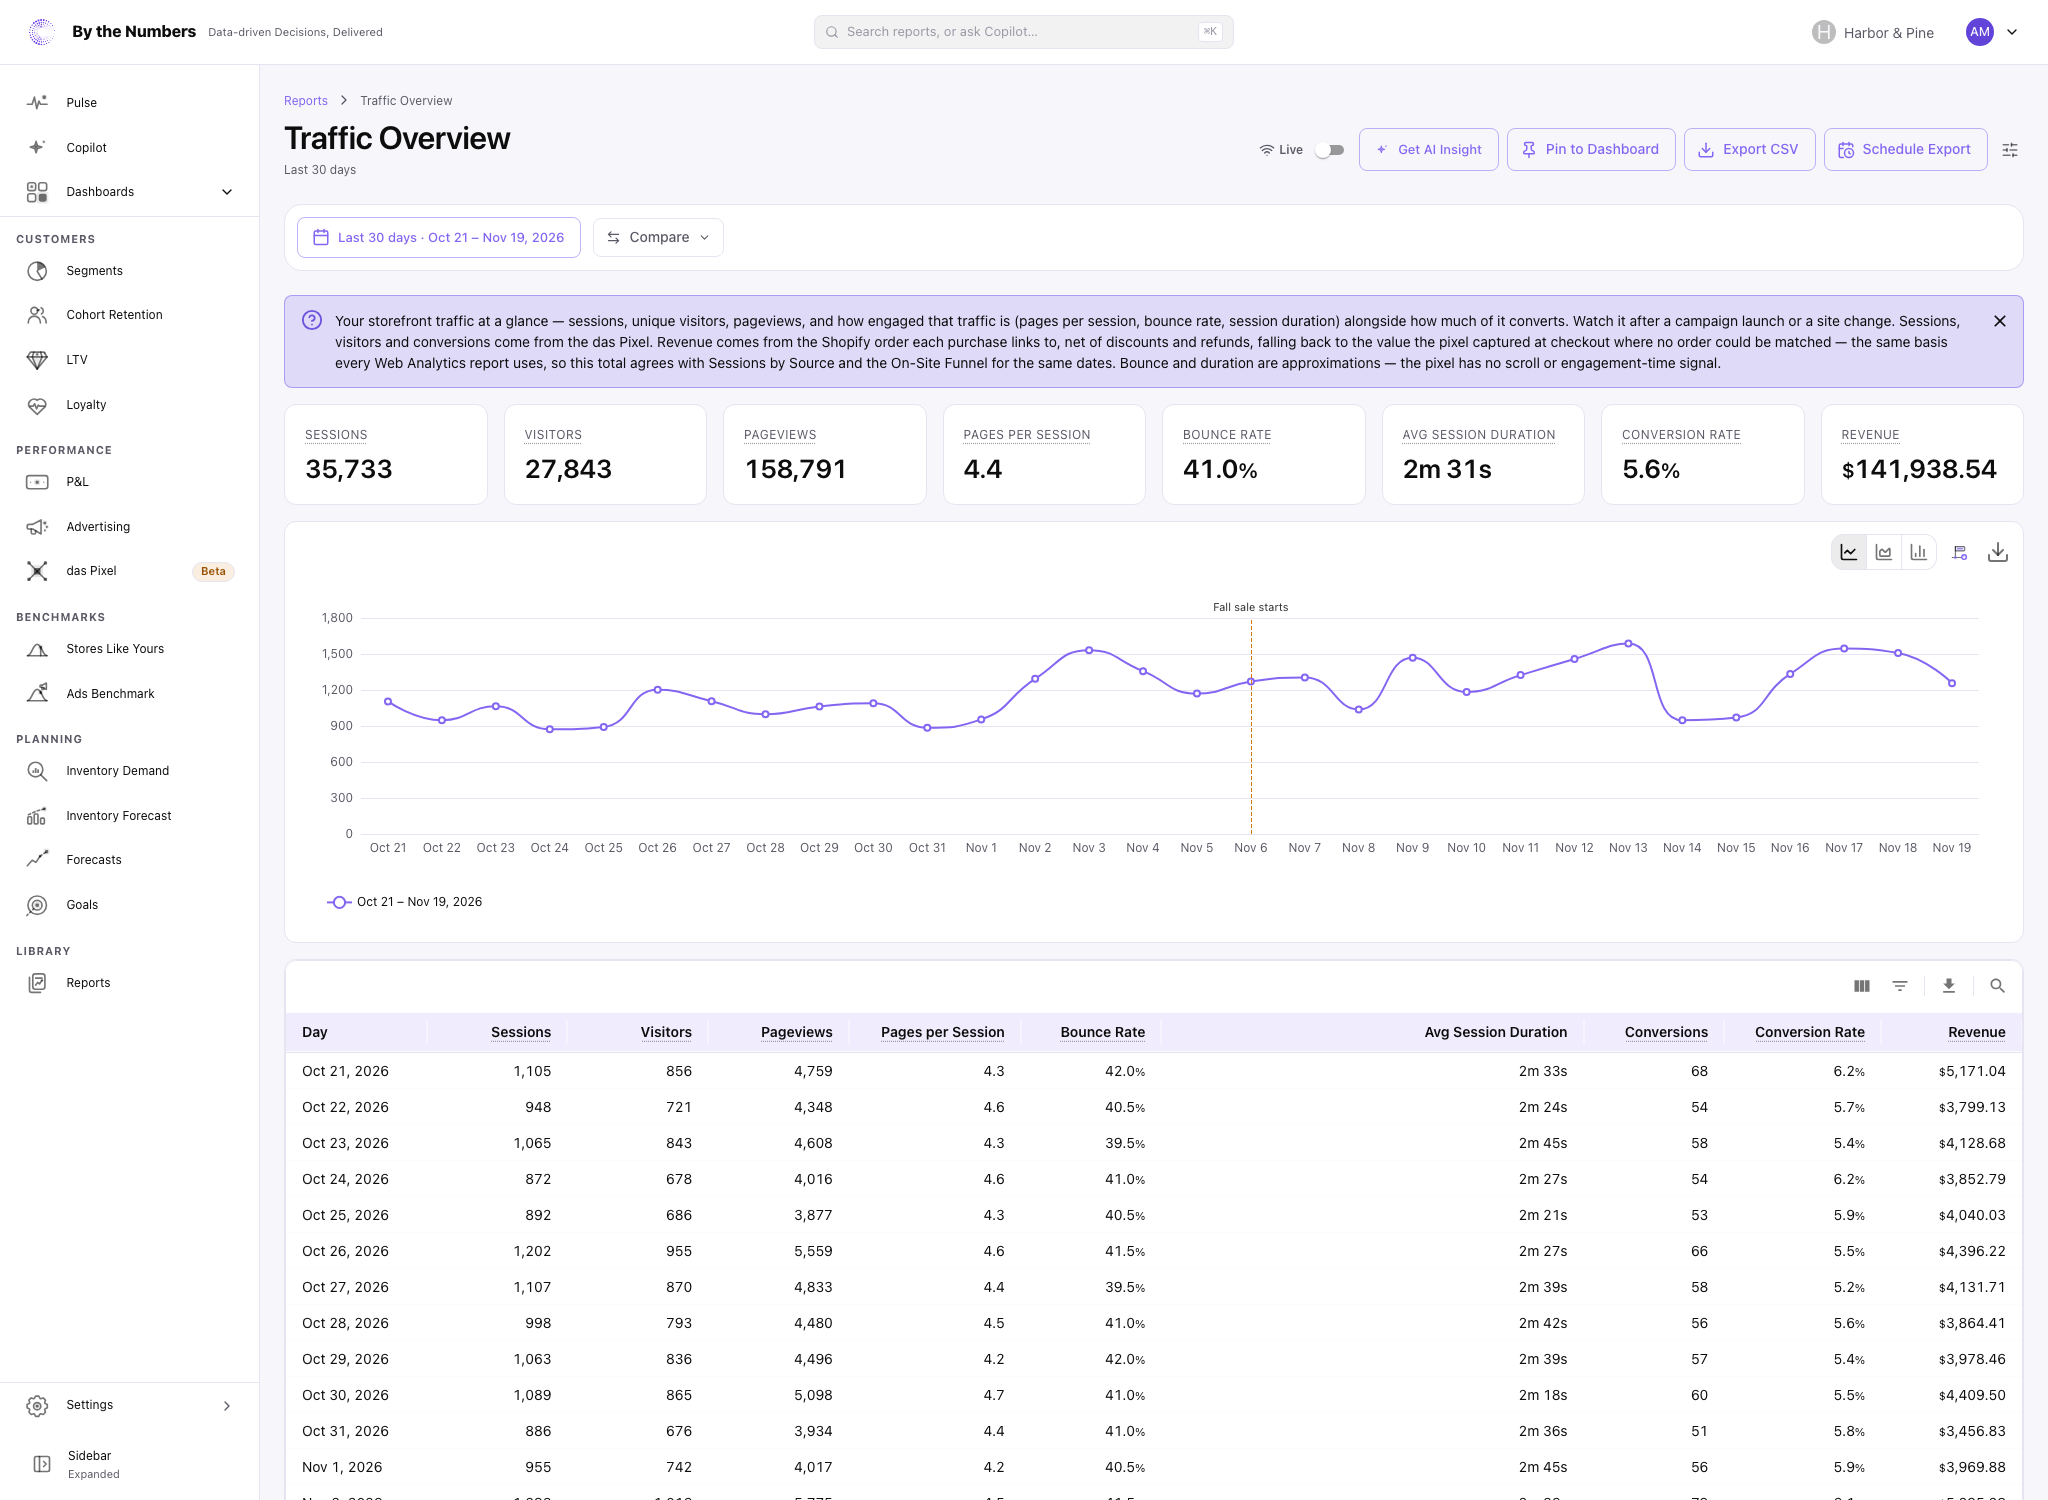Open the Pulse page icon
2048x1500 pixels.
[37, 102]
